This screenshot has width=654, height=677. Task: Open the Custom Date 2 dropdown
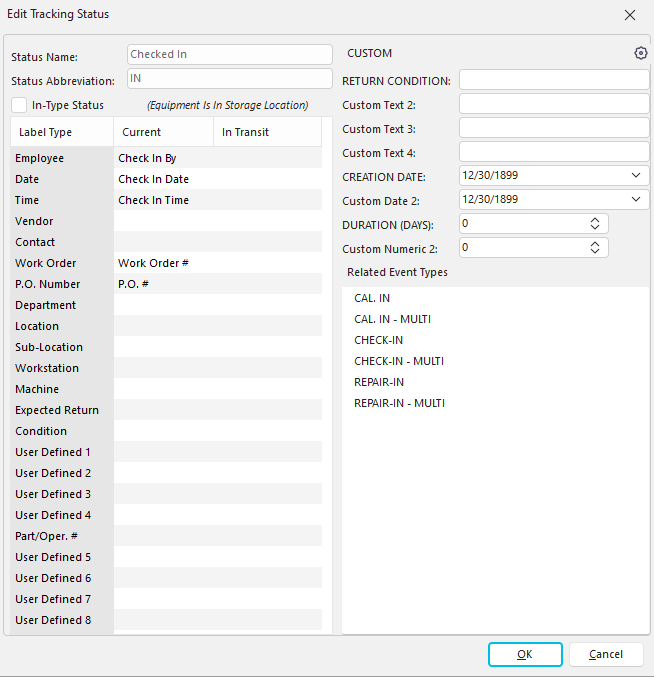[638, 200]
